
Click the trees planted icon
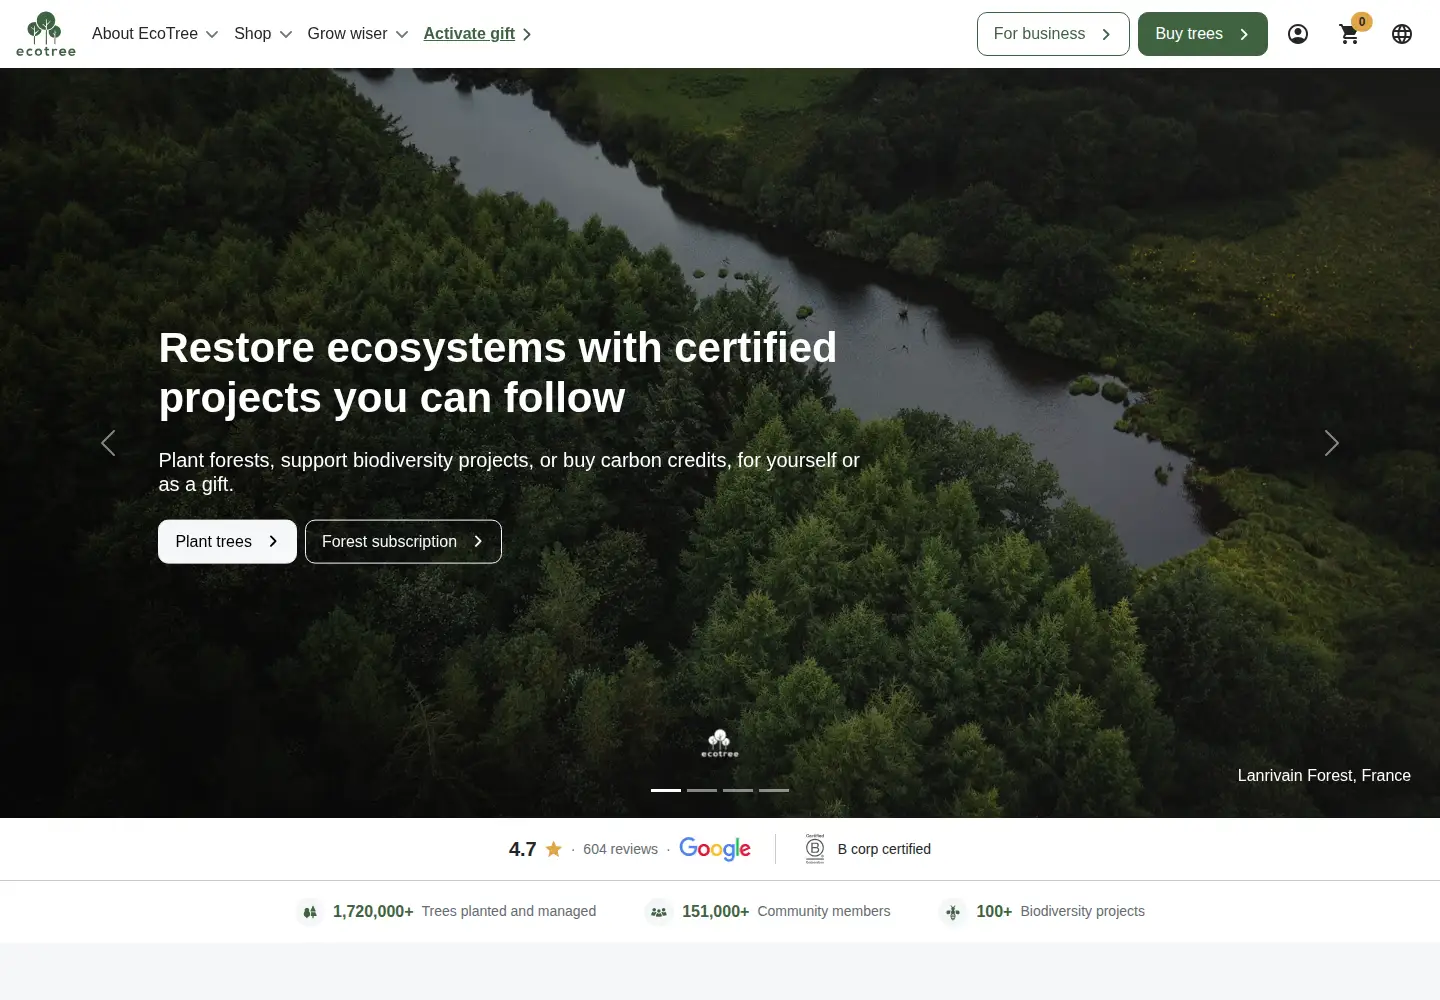[x=310, y=912]
